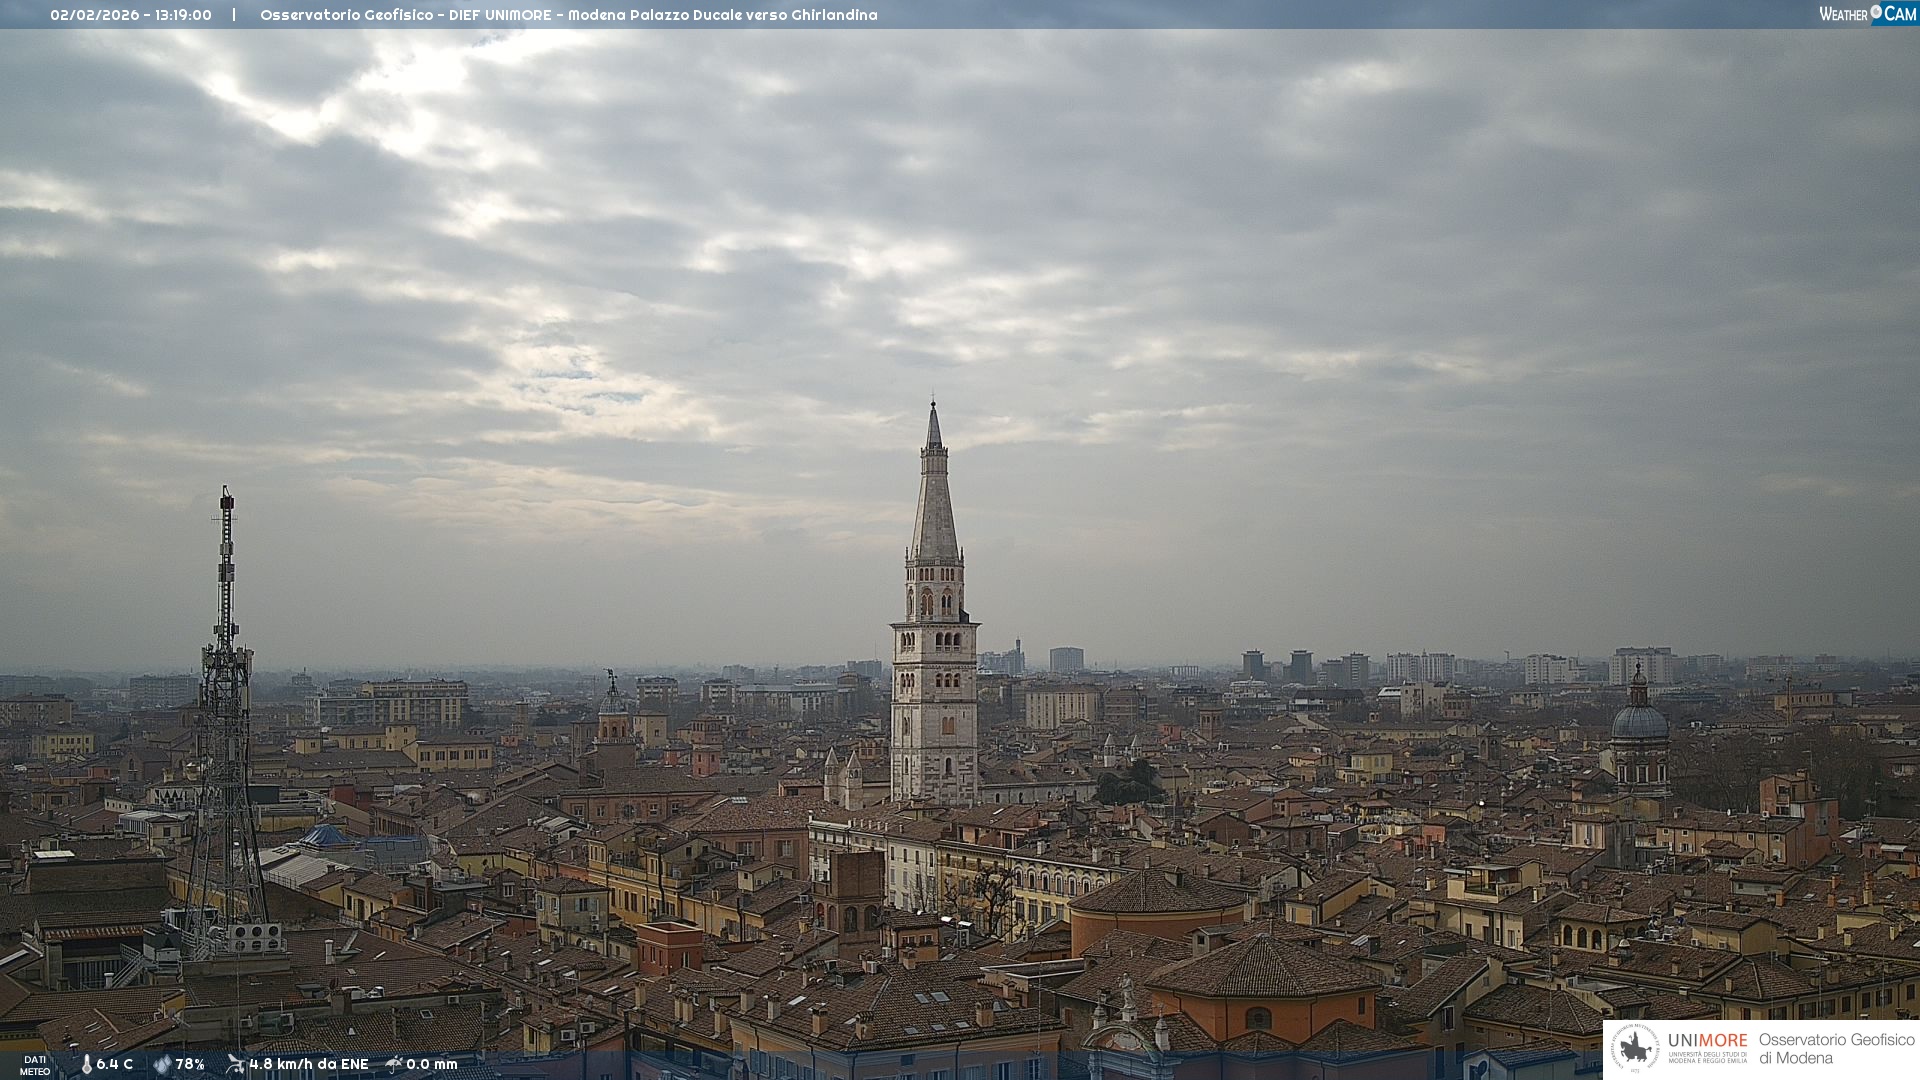
Task: Click the Osservatorio Geofisico di Modena text
Action: point(1836,1048)
